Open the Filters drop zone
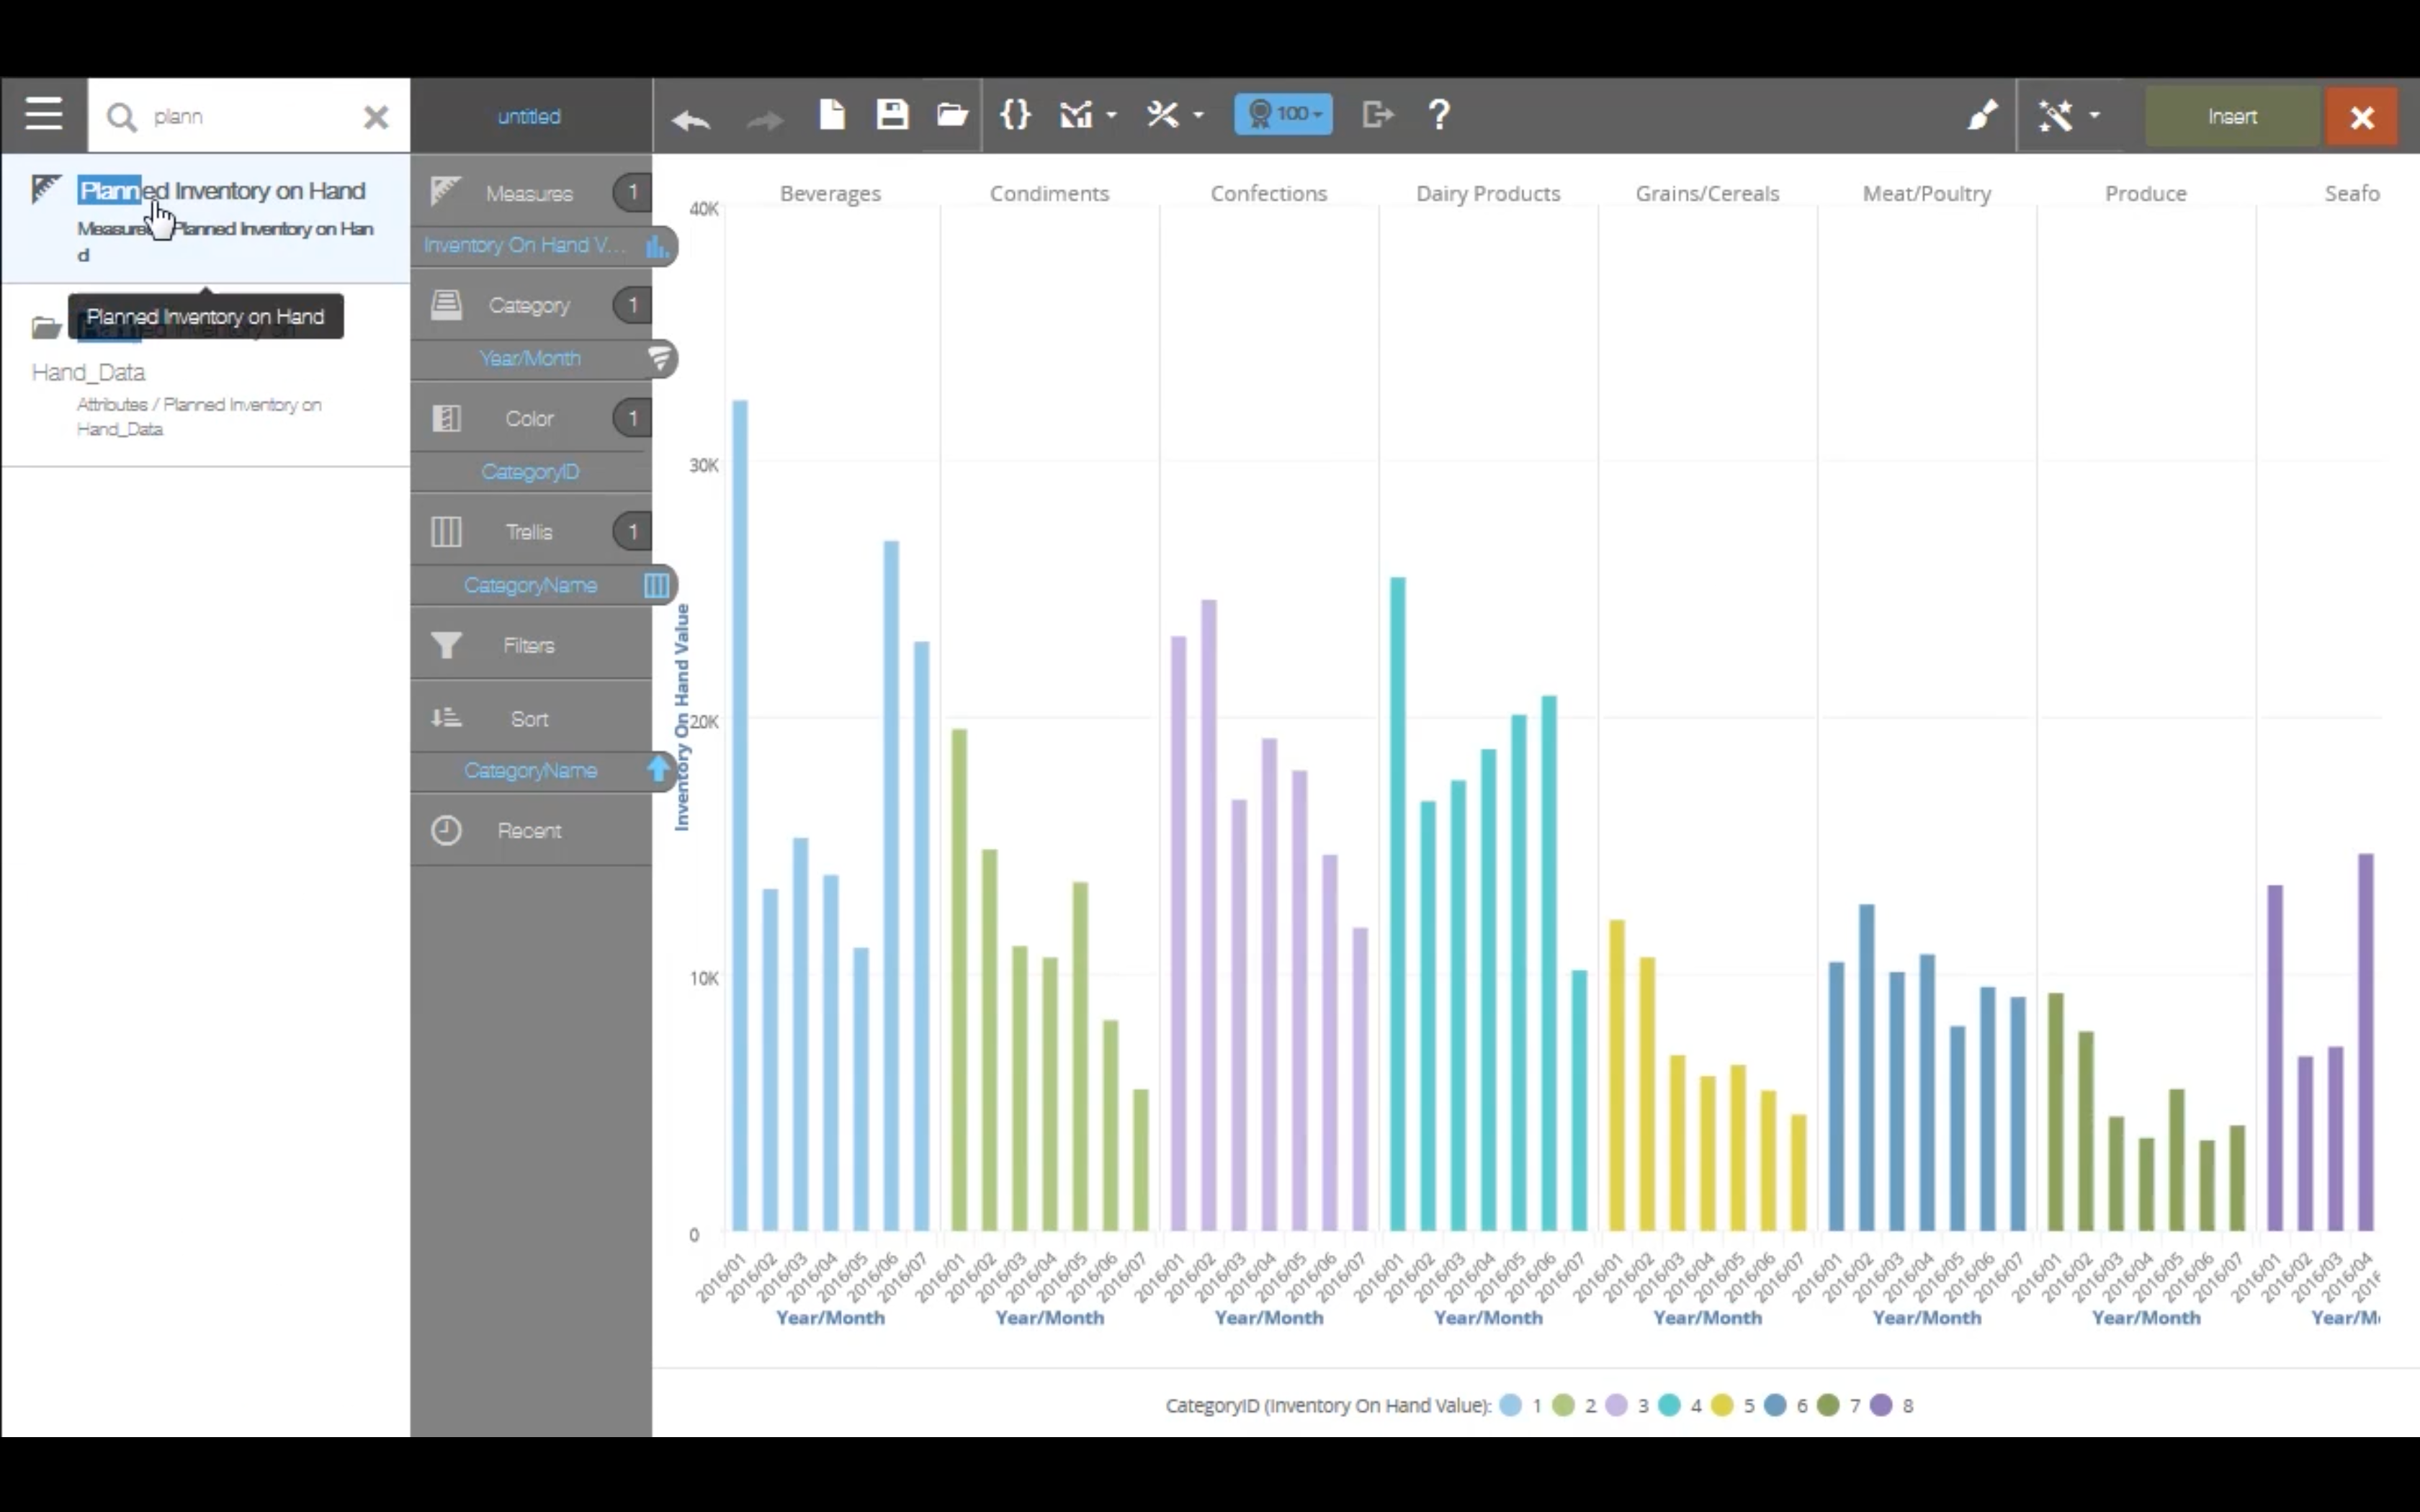Image resolution: width=2420 pixels, height=1512 pixels. pos(529,645)
